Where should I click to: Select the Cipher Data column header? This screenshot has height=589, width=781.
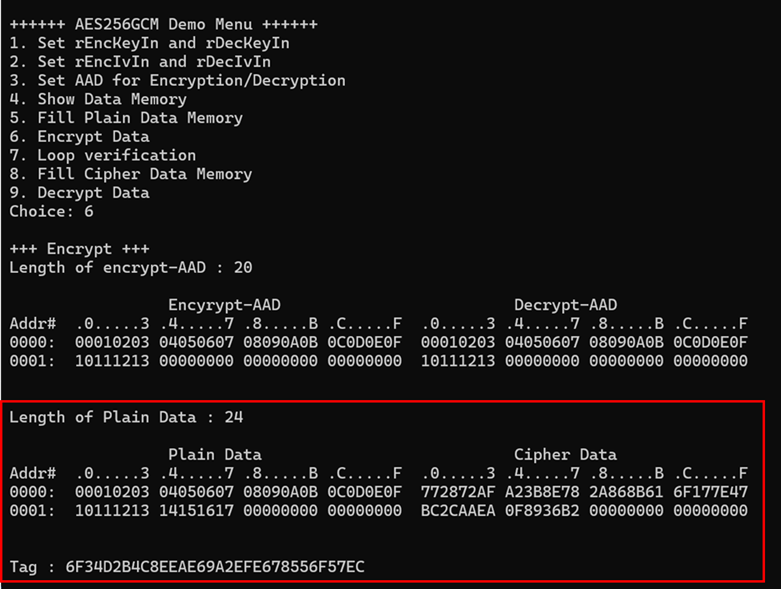click(565, 454)
